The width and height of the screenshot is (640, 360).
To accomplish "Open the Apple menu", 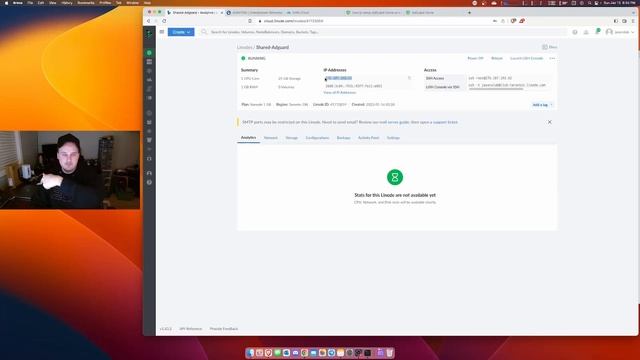I will pos(6,3).
